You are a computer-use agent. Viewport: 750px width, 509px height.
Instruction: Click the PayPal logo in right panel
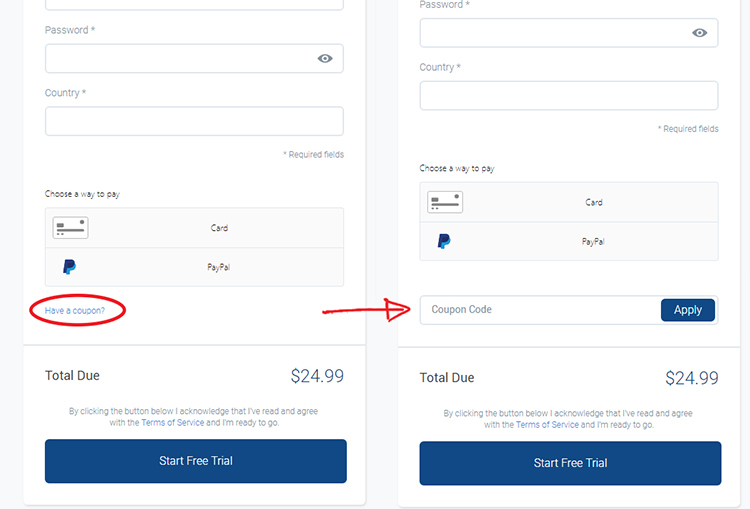coord(444,241)
